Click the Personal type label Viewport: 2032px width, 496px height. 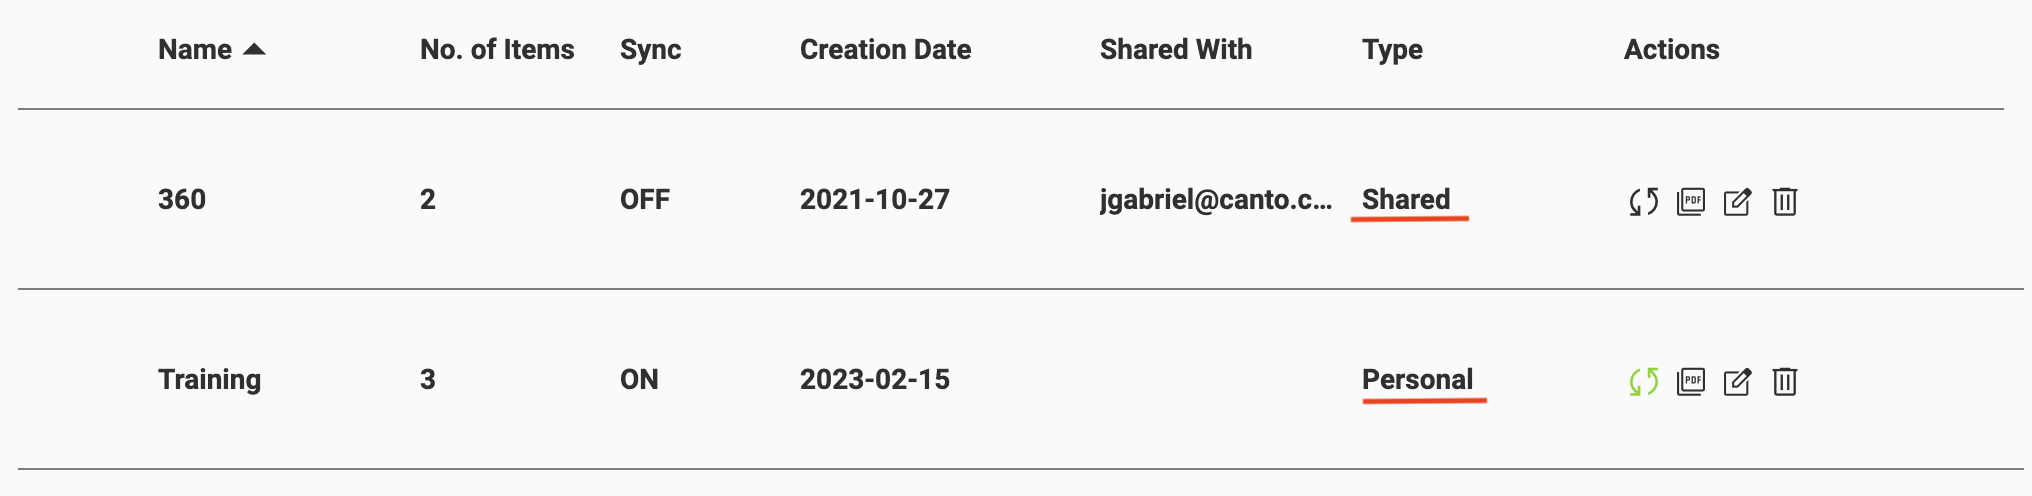tap(1418, 379)
